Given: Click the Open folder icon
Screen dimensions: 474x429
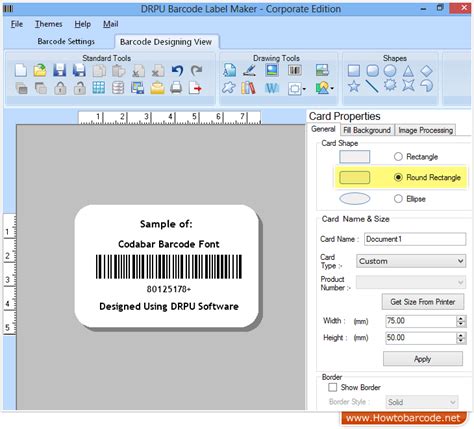Looking at the screenshot, I should point(40,70).
